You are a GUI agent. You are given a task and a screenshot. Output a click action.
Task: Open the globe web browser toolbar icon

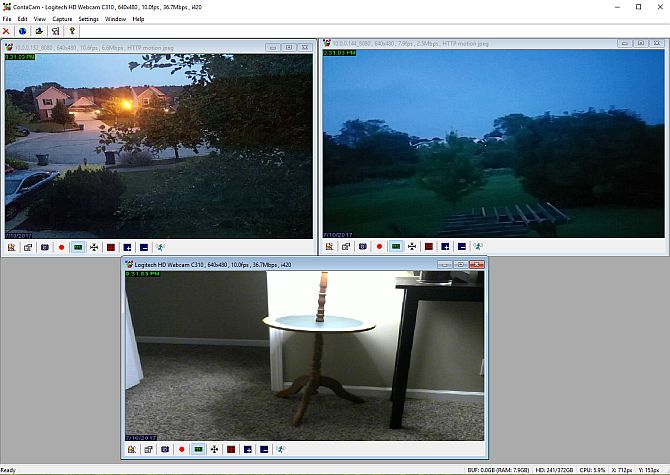pos(22,31)
